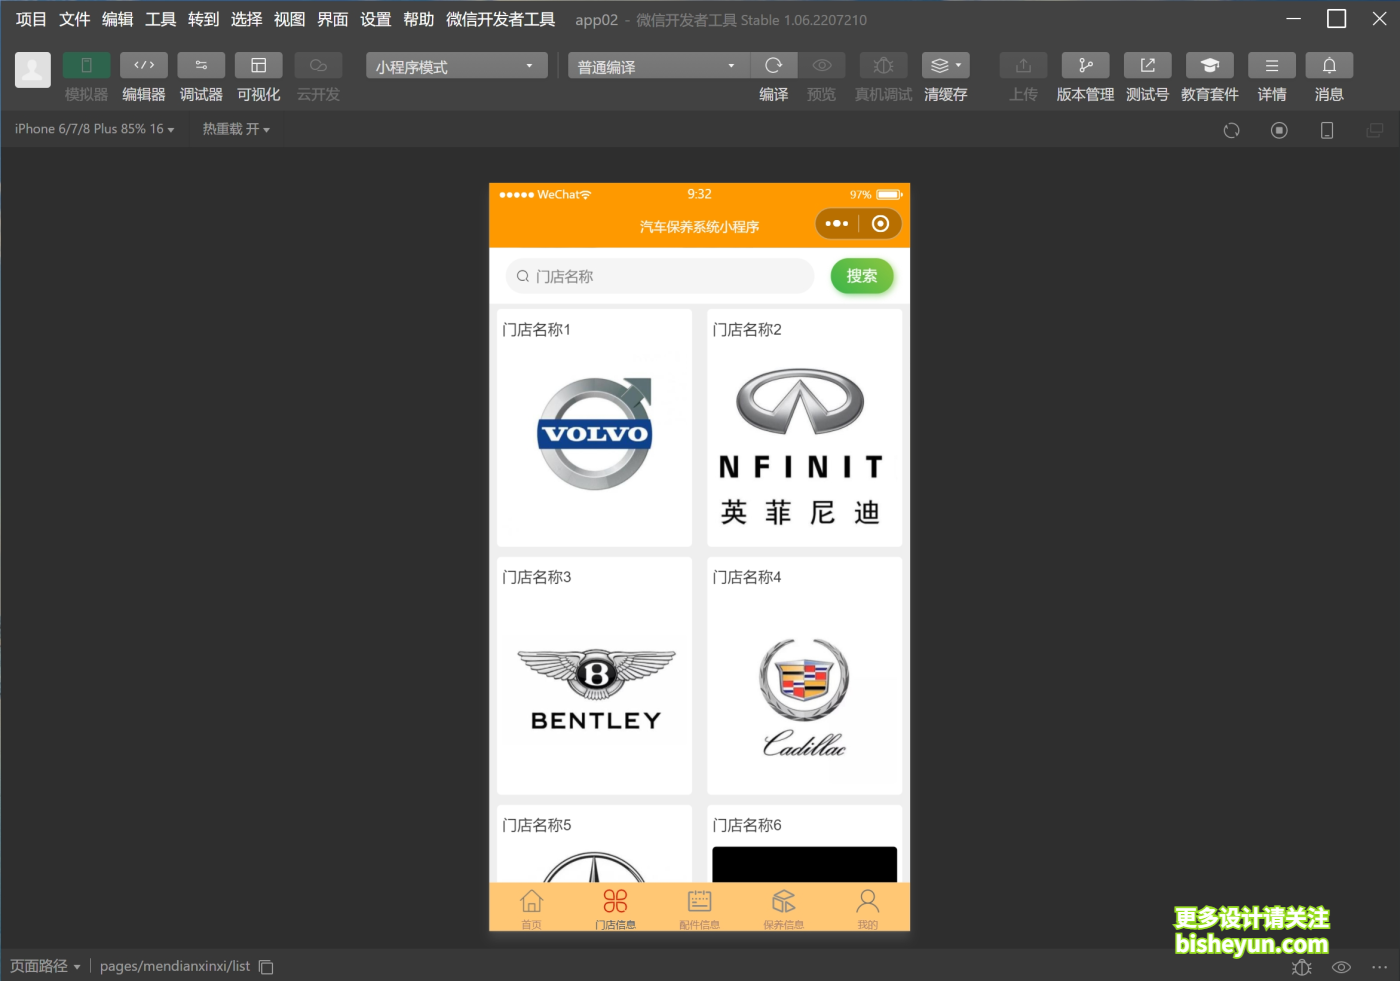Viewport: 1400px width, 981px height.
Task: Open the 门店名称2 Infiniti card
Action: [804, 428]
